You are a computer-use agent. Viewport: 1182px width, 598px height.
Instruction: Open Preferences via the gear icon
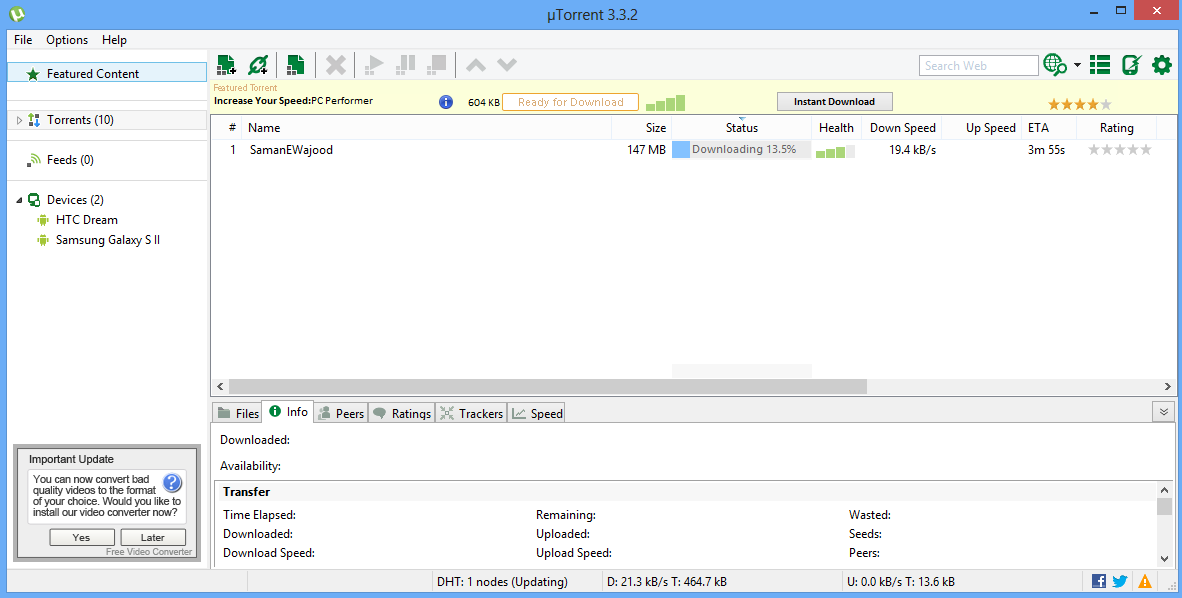pos(1161,65)
